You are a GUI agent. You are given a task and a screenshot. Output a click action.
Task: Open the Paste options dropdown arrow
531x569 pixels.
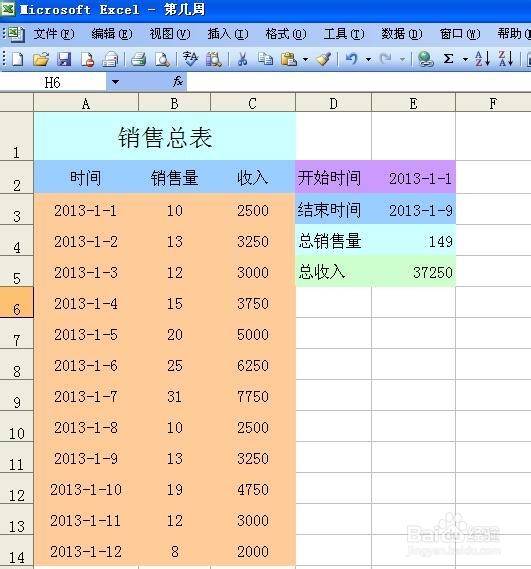pyautogui.click(x=305, y=59)
